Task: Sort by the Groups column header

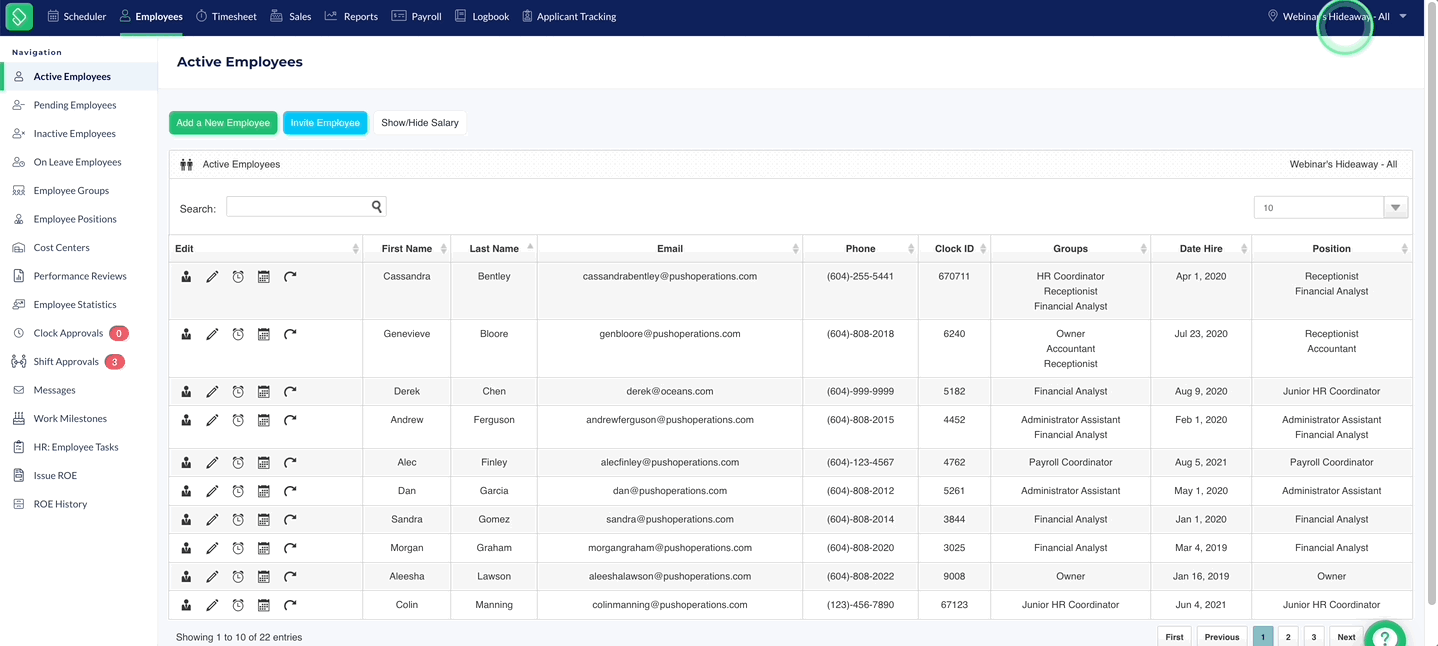Action: pos(1070,248)
